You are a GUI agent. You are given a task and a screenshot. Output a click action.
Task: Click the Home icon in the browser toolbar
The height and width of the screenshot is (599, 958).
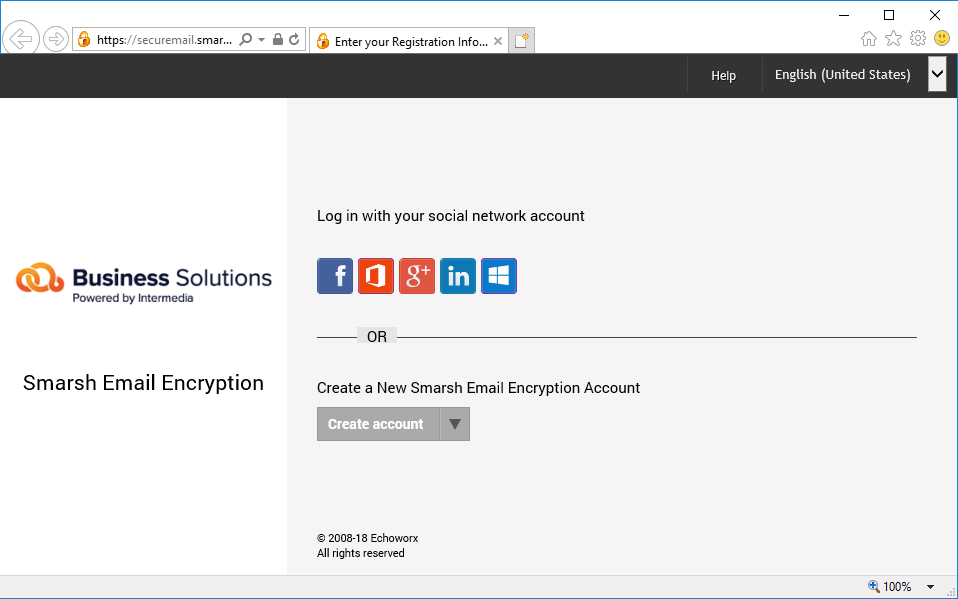click(x=869, y=38)
